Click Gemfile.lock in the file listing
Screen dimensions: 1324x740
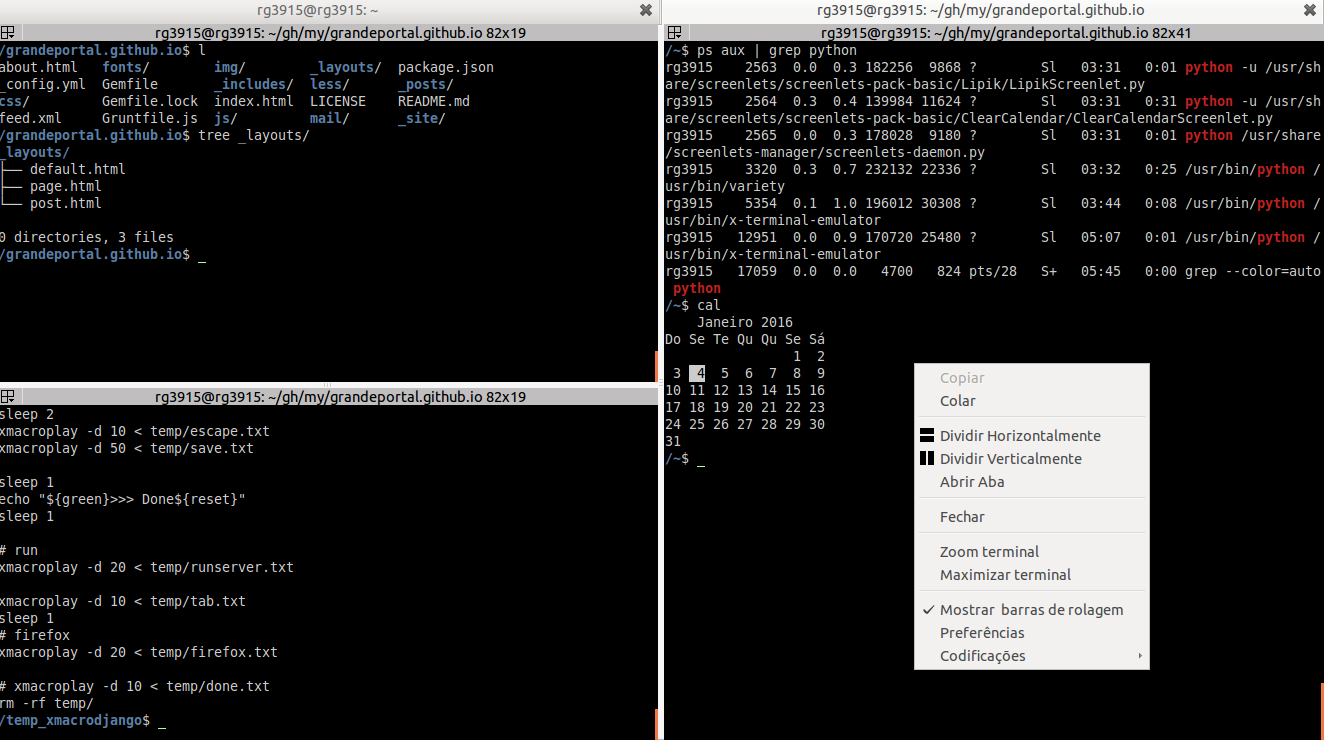point(150,102)
